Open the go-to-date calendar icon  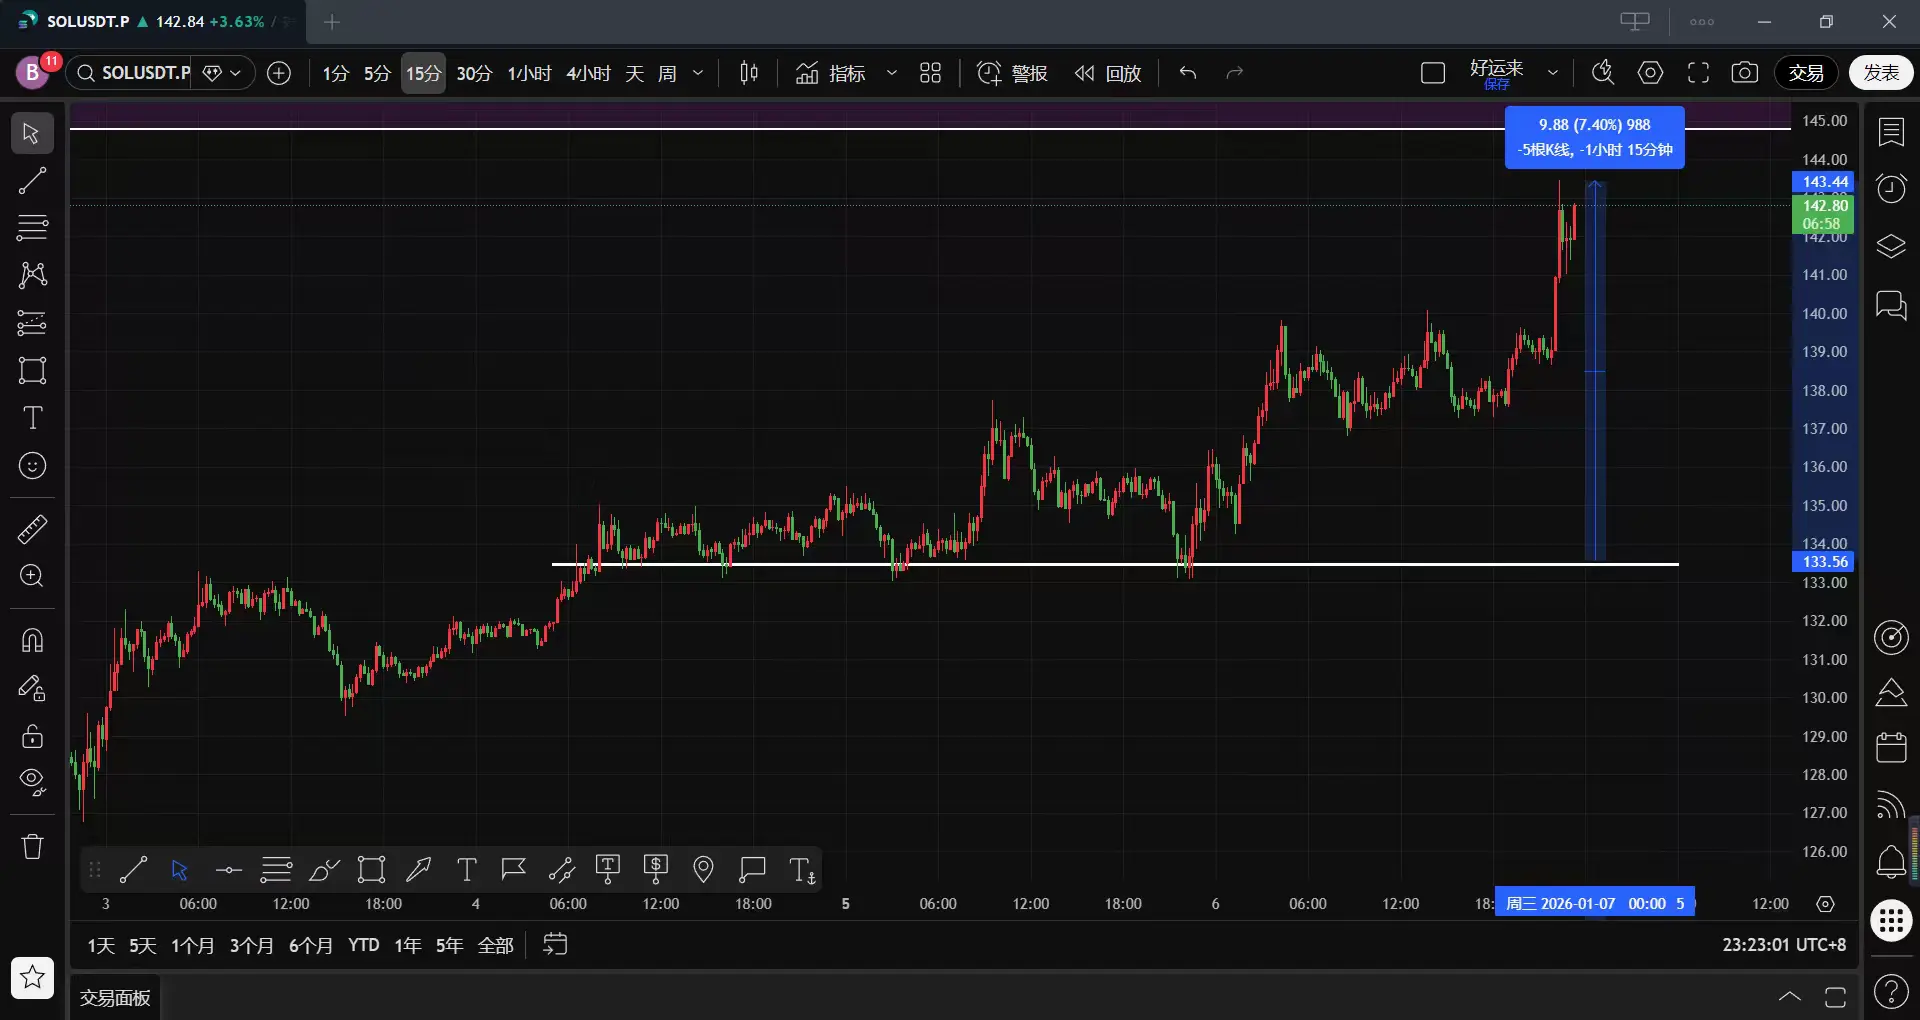[555, 944]
